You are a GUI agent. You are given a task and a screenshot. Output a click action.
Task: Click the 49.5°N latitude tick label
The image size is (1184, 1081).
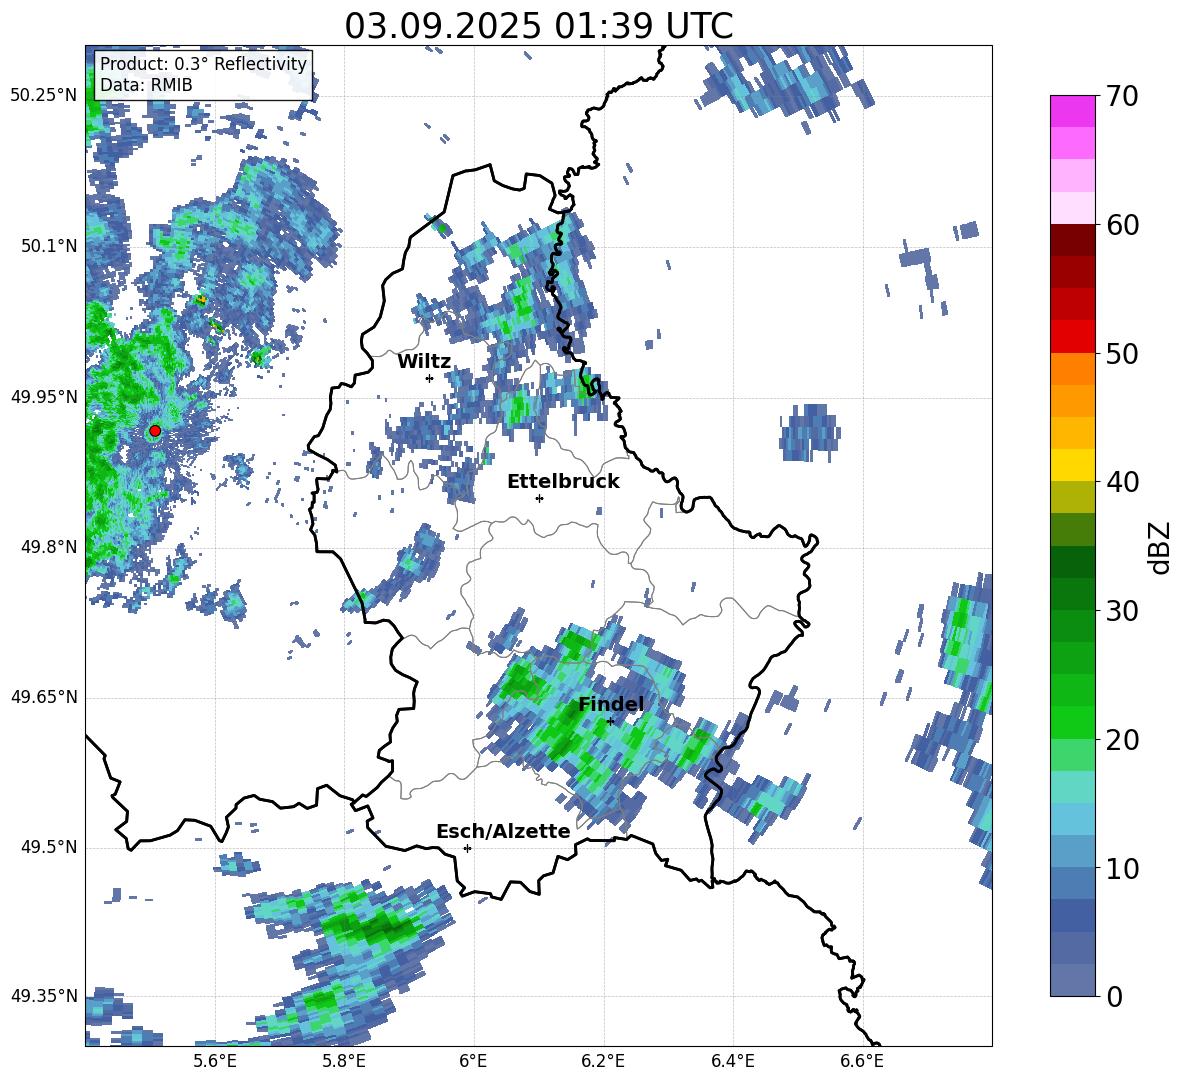(50, 847)
